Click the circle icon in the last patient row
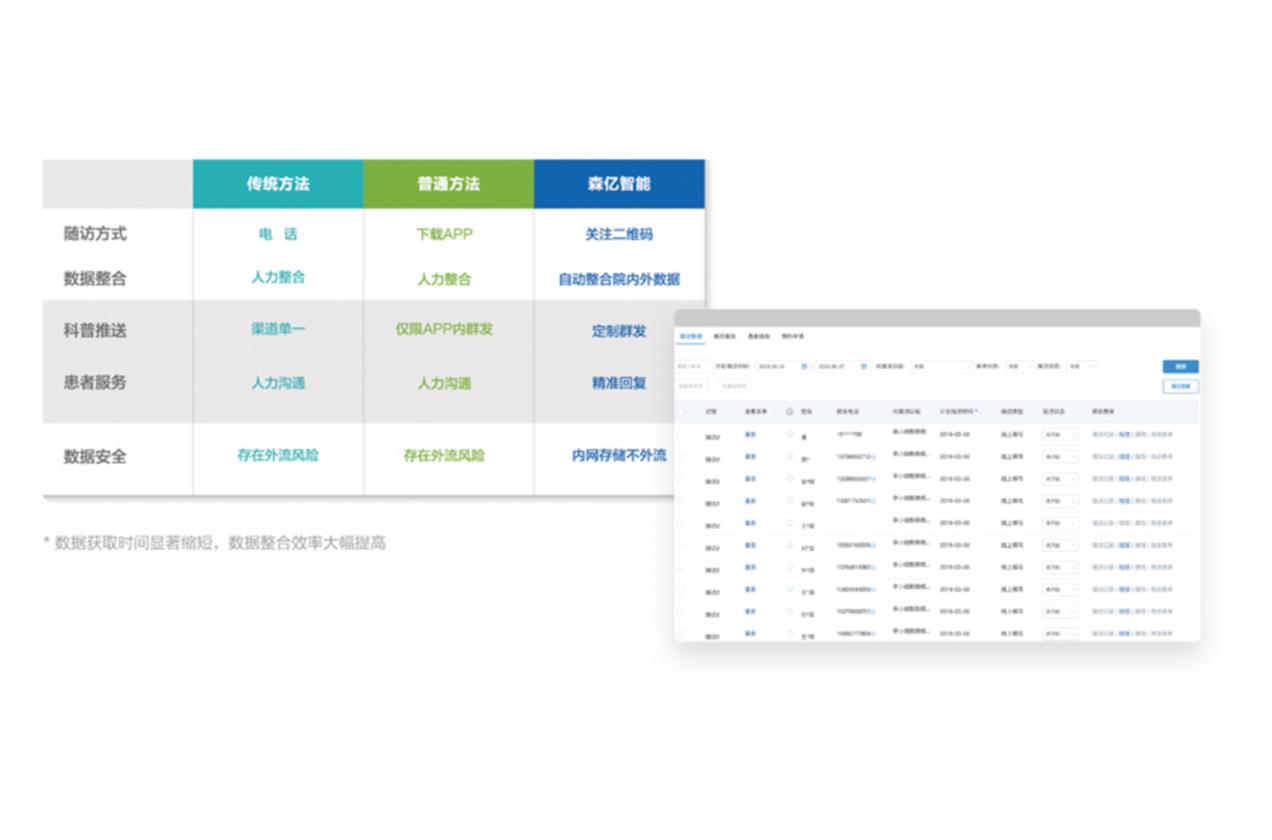 pos(790,633)
